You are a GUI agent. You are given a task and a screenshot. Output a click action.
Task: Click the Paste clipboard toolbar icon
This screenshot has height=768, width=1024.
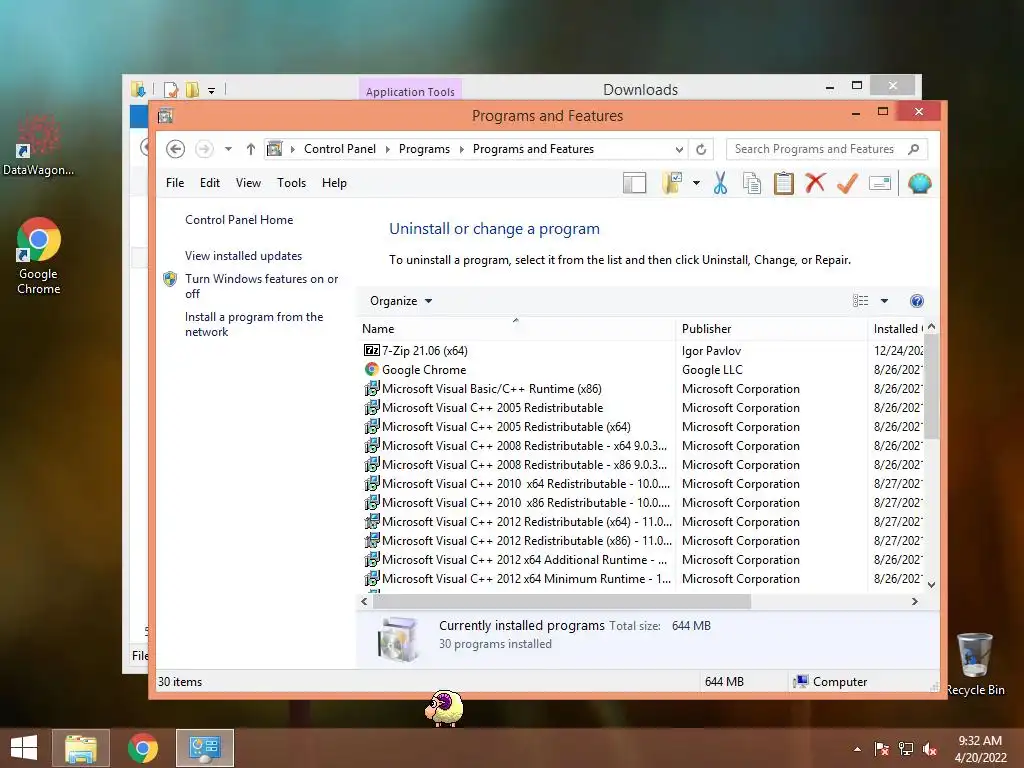[784, 184]
